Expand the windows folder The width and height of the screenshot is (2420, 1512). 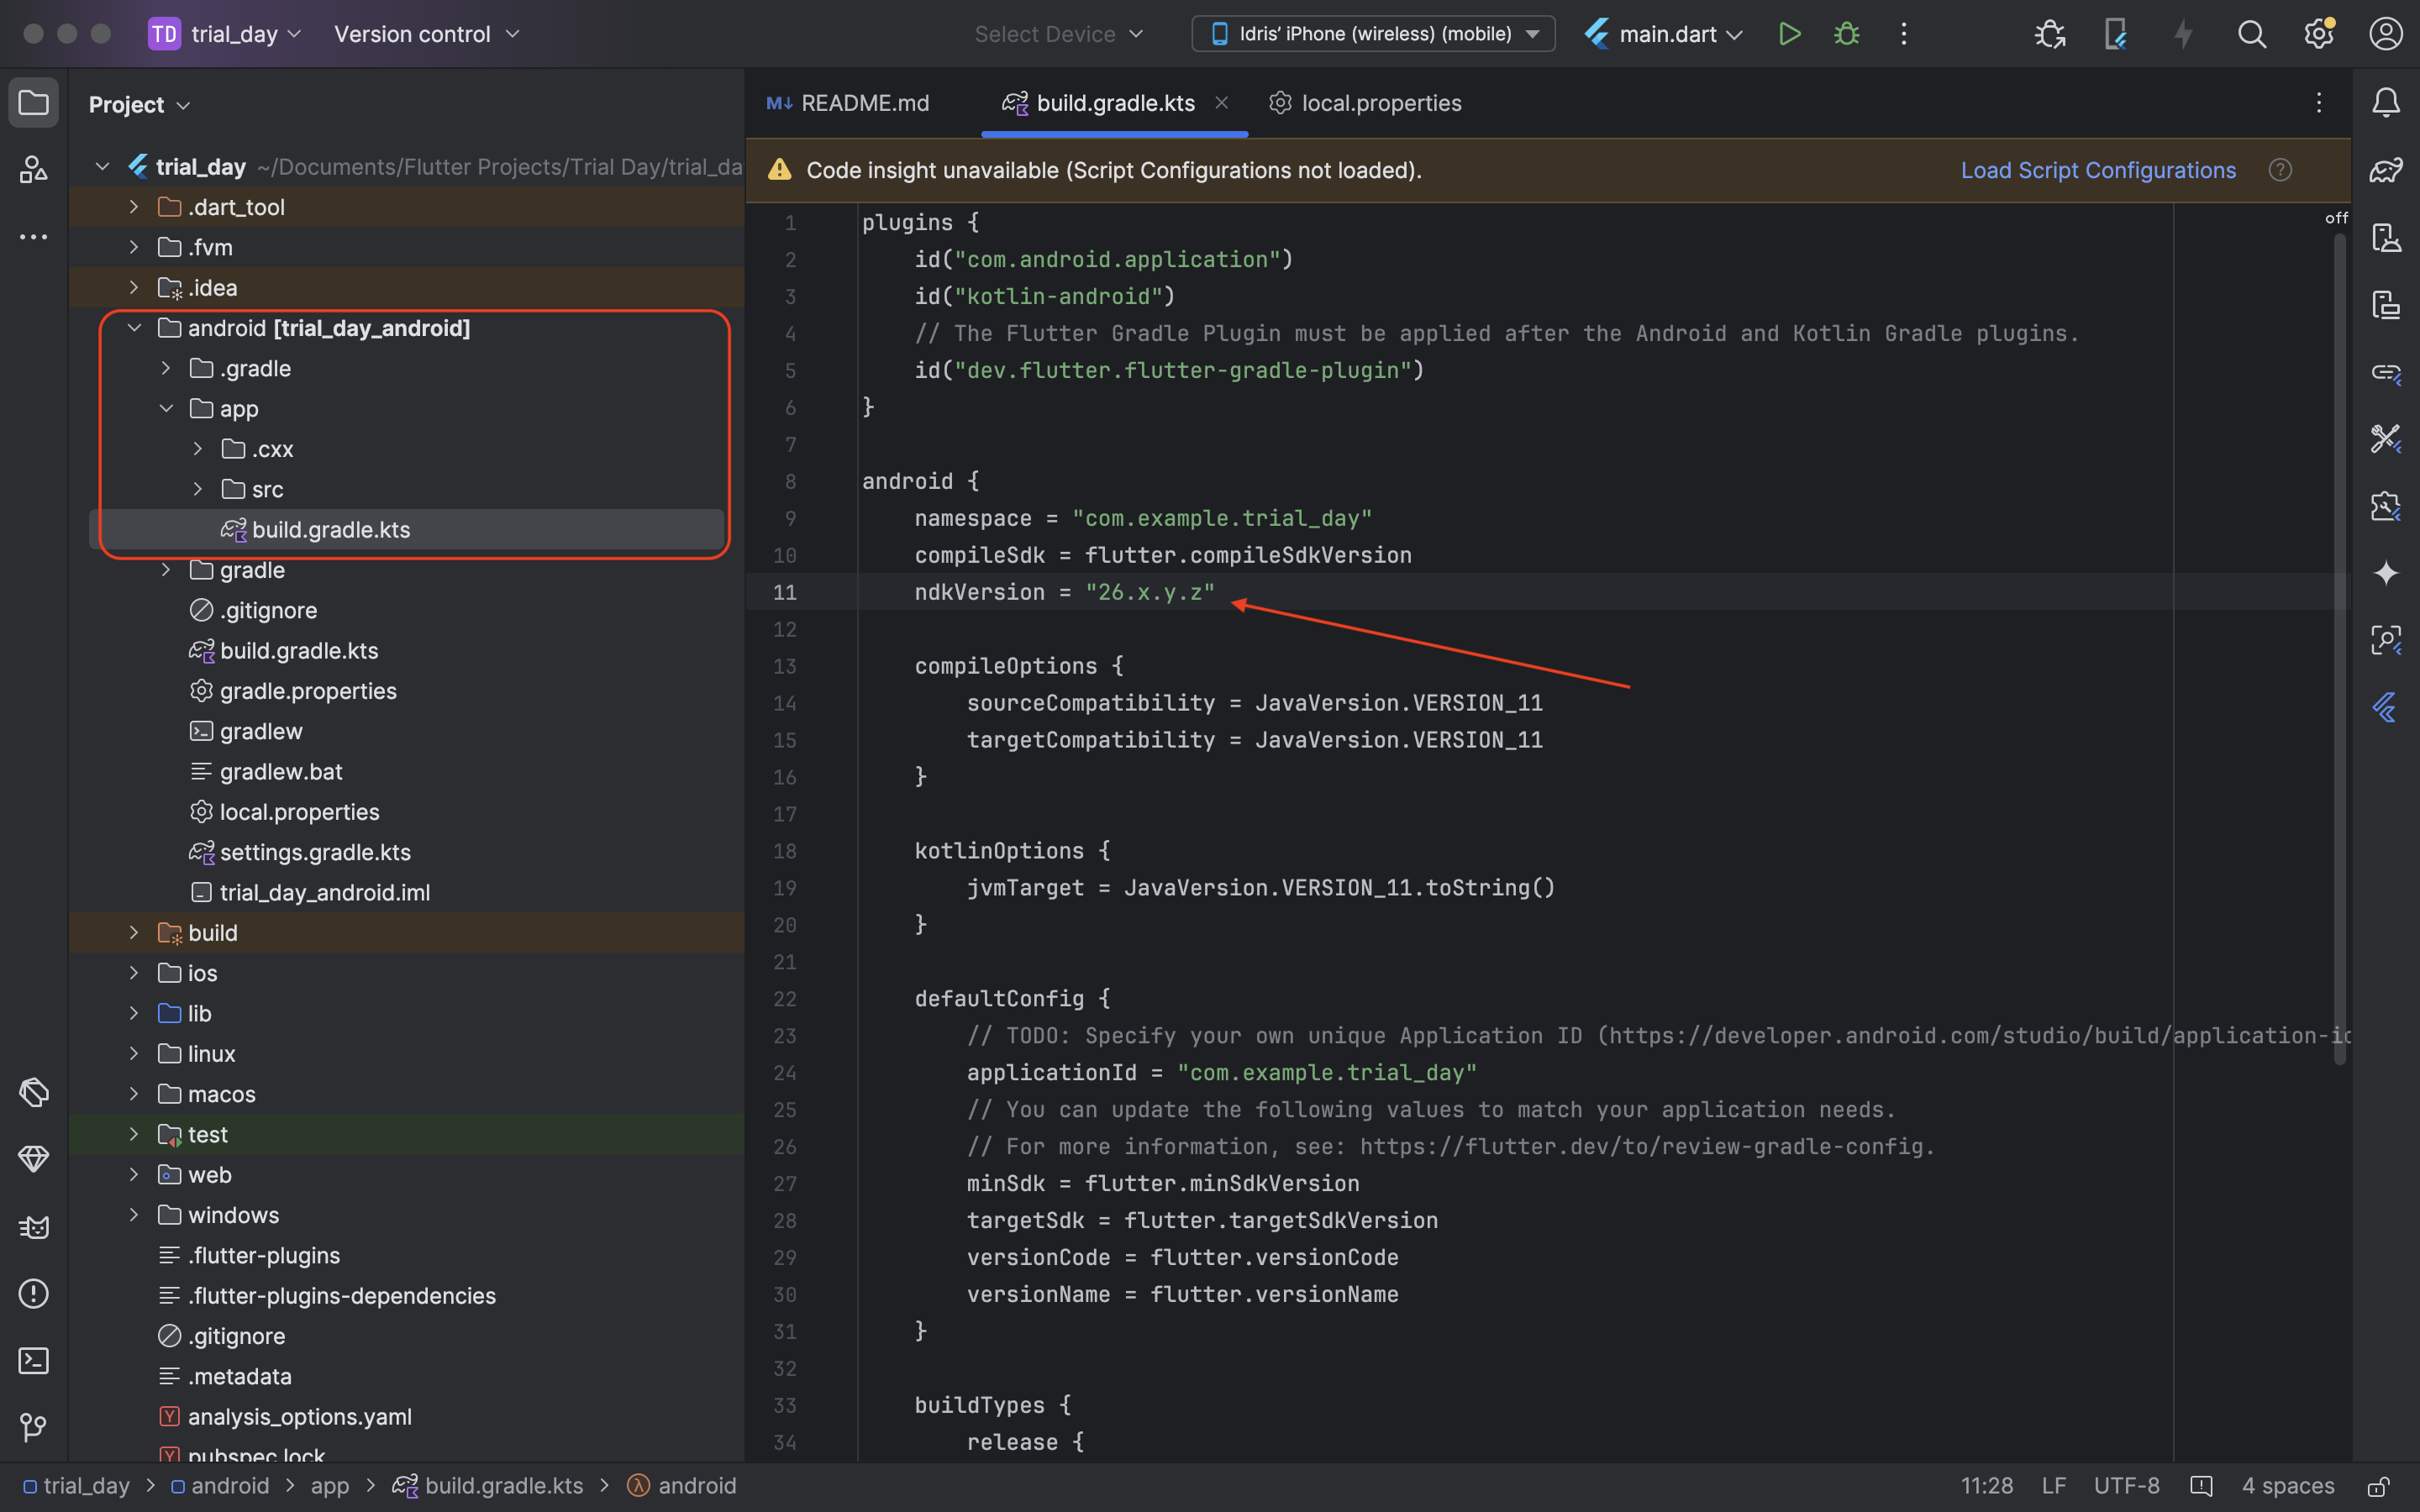(134, 1215)
